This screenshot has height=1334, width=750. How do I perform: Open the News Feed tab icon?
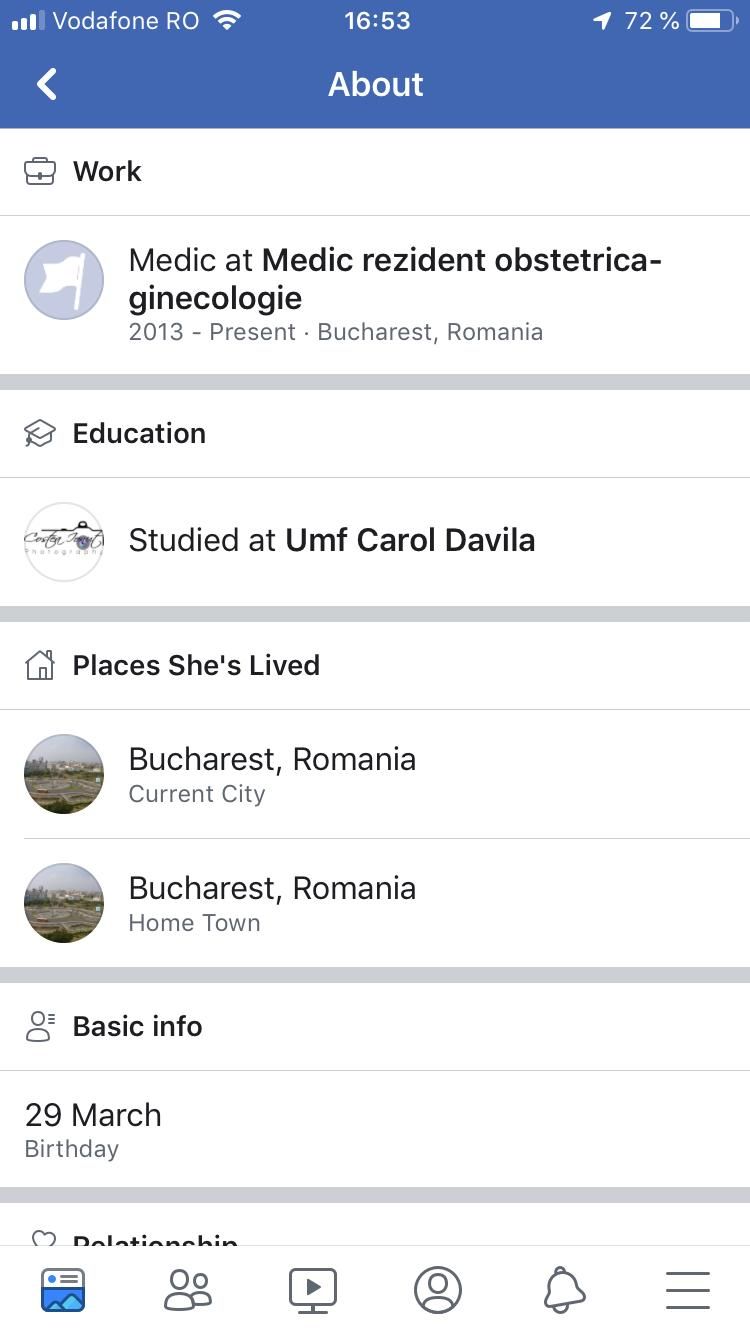click(63, 1289)
